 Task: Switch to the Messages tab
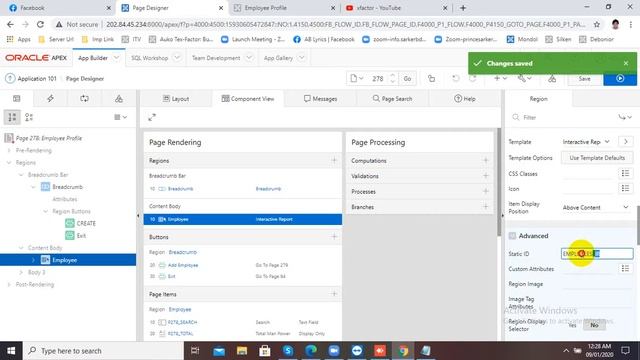pyautogui.click(x=320, y=99)
